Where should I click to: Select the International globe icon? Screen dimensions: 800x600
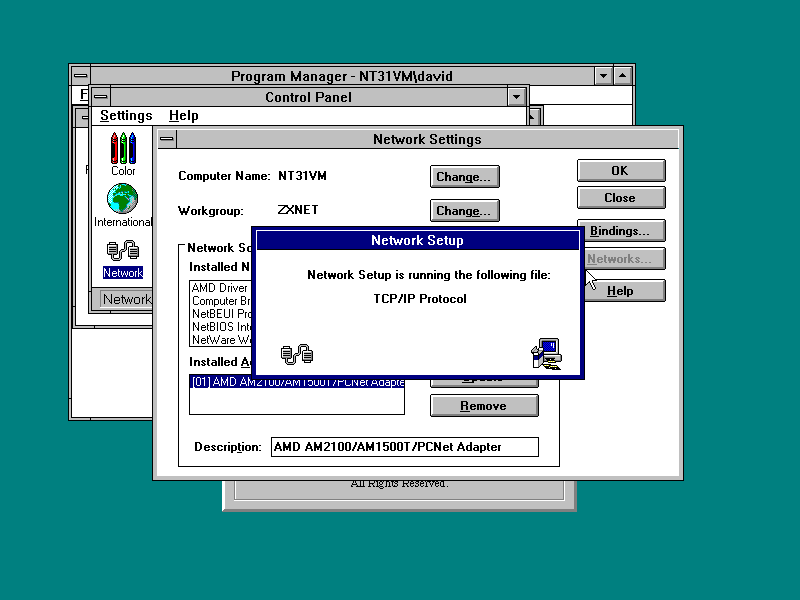pos(123,200)
